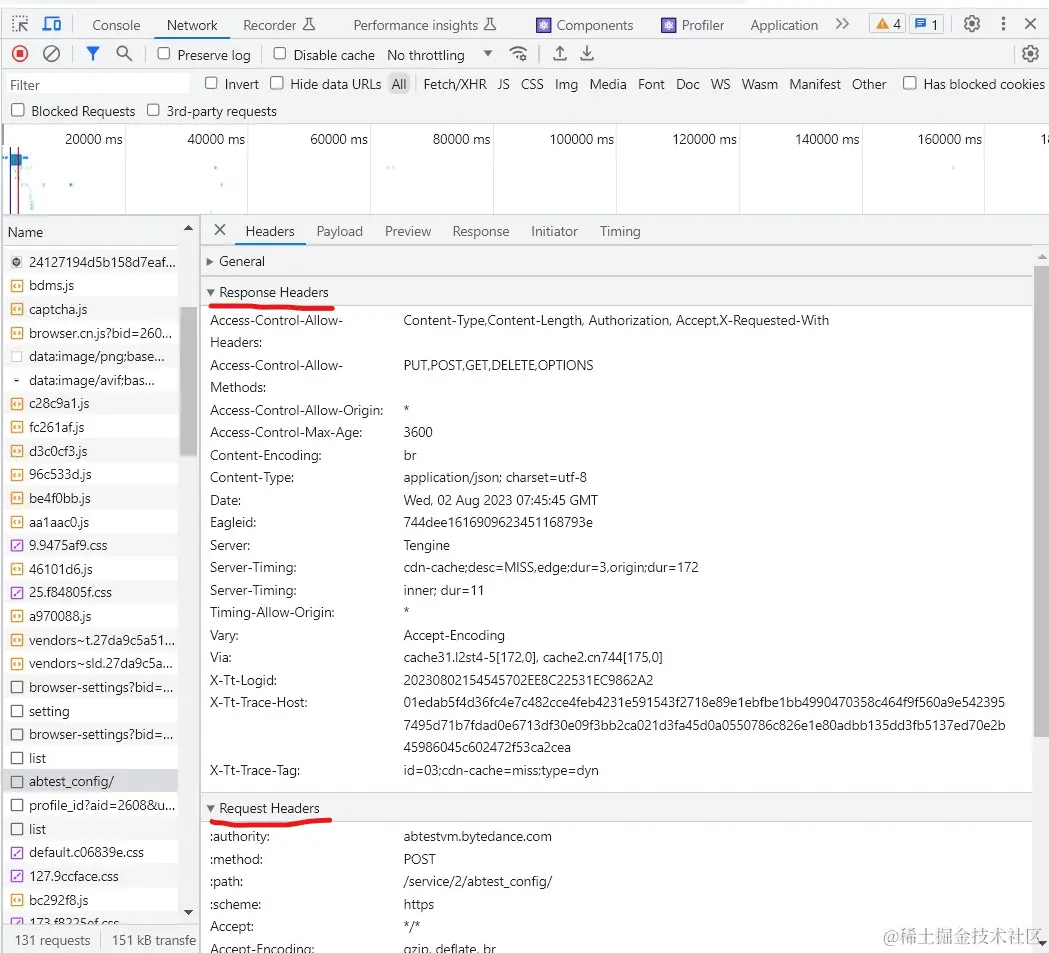Export HAR file with download icon
This screenshot has height=953, width=1049.
pos(587,54)
